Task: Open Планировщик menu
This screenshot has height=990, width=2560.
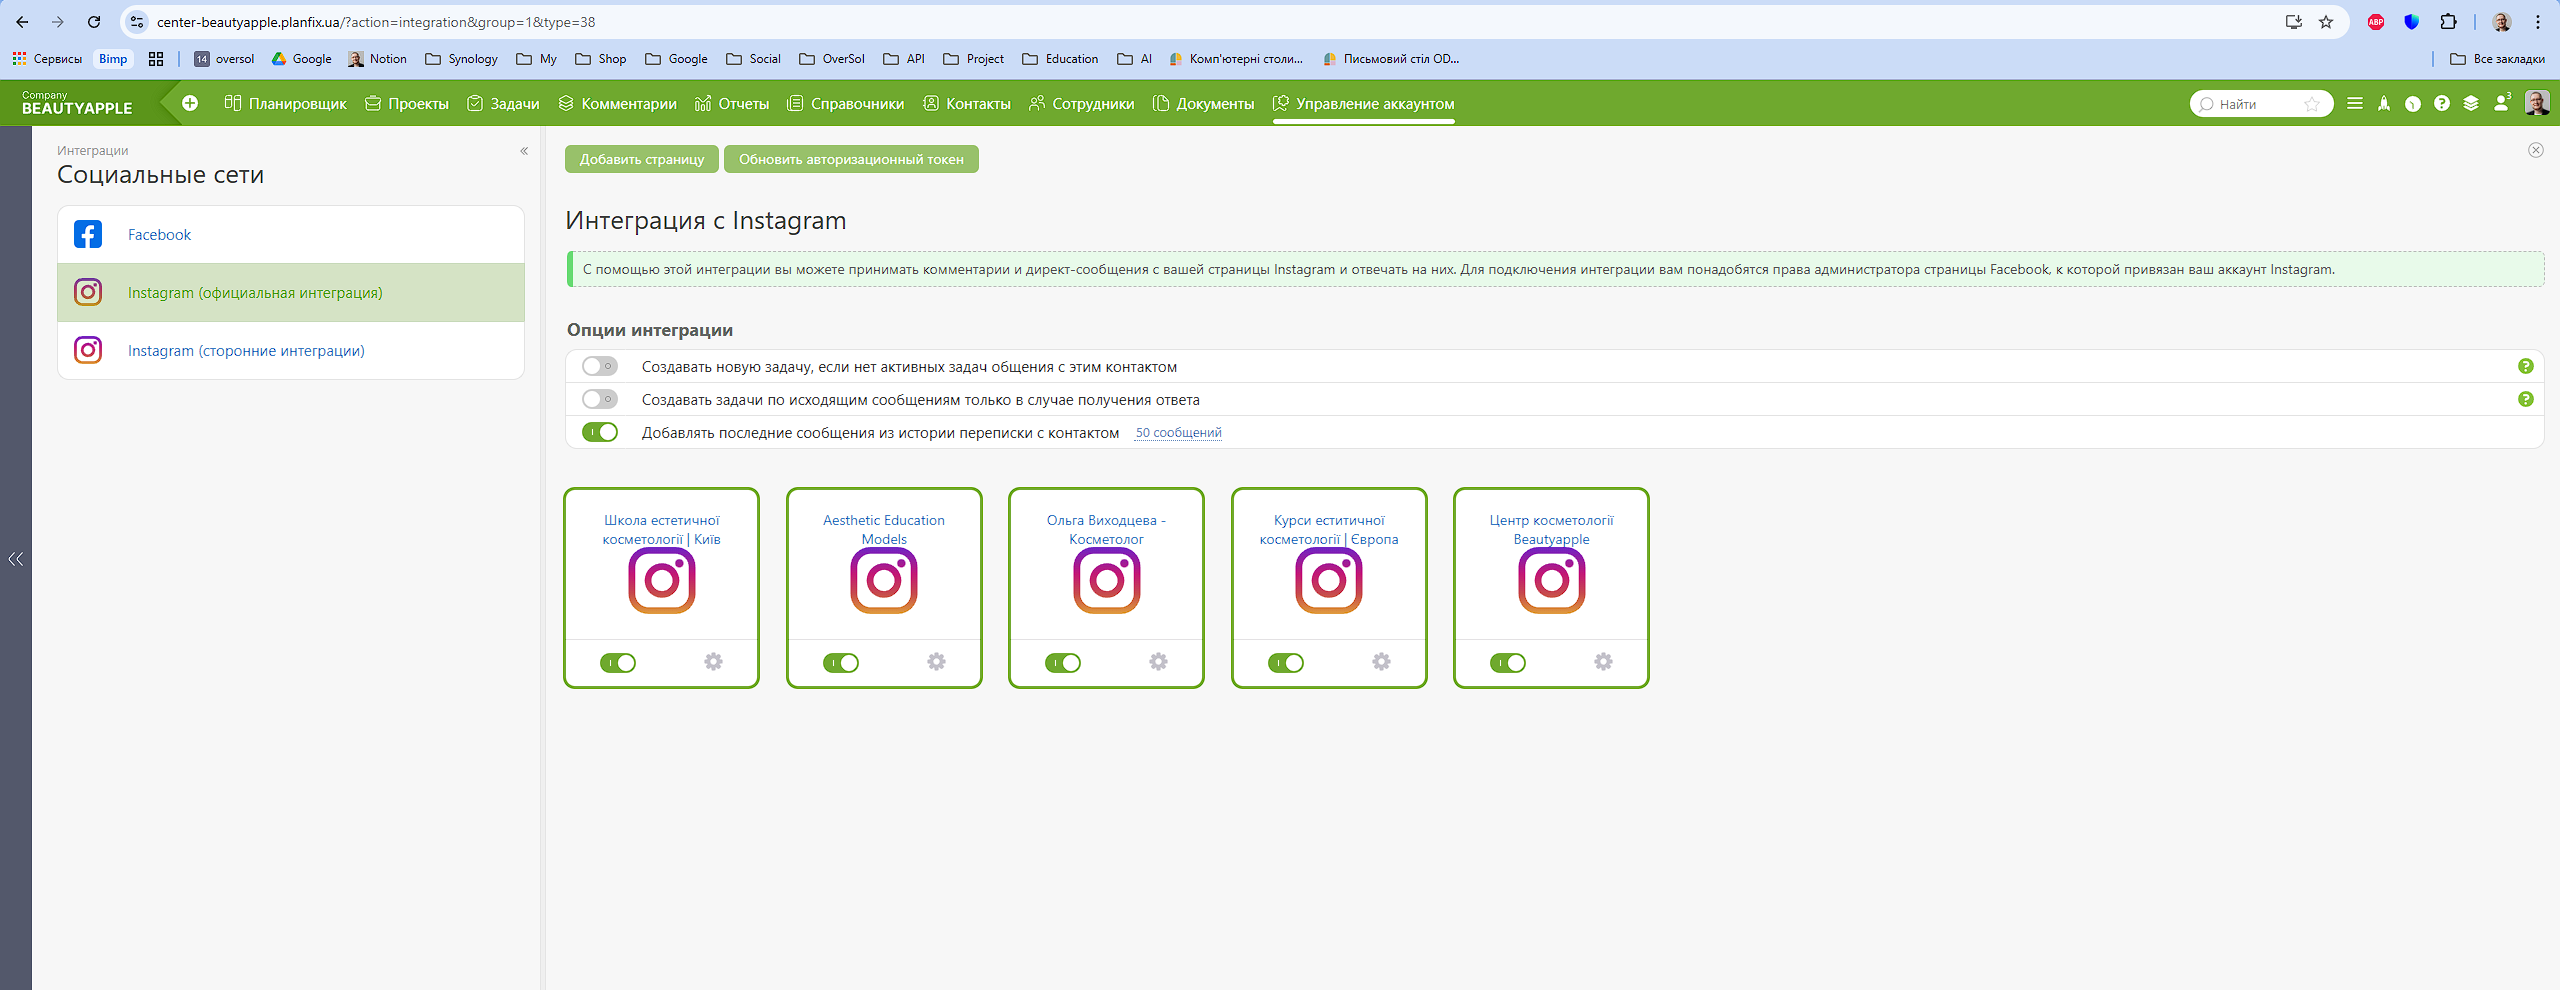Action: tap(286, 104)
